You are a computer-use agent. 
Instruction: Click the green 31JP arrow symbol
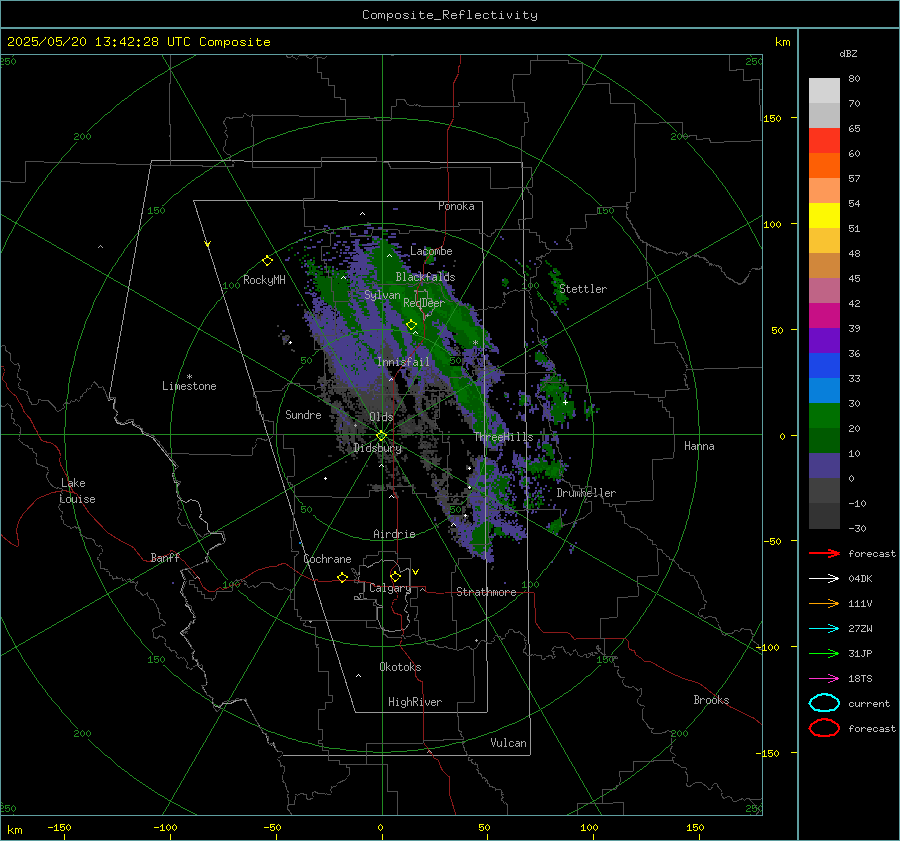click(824, 653)
